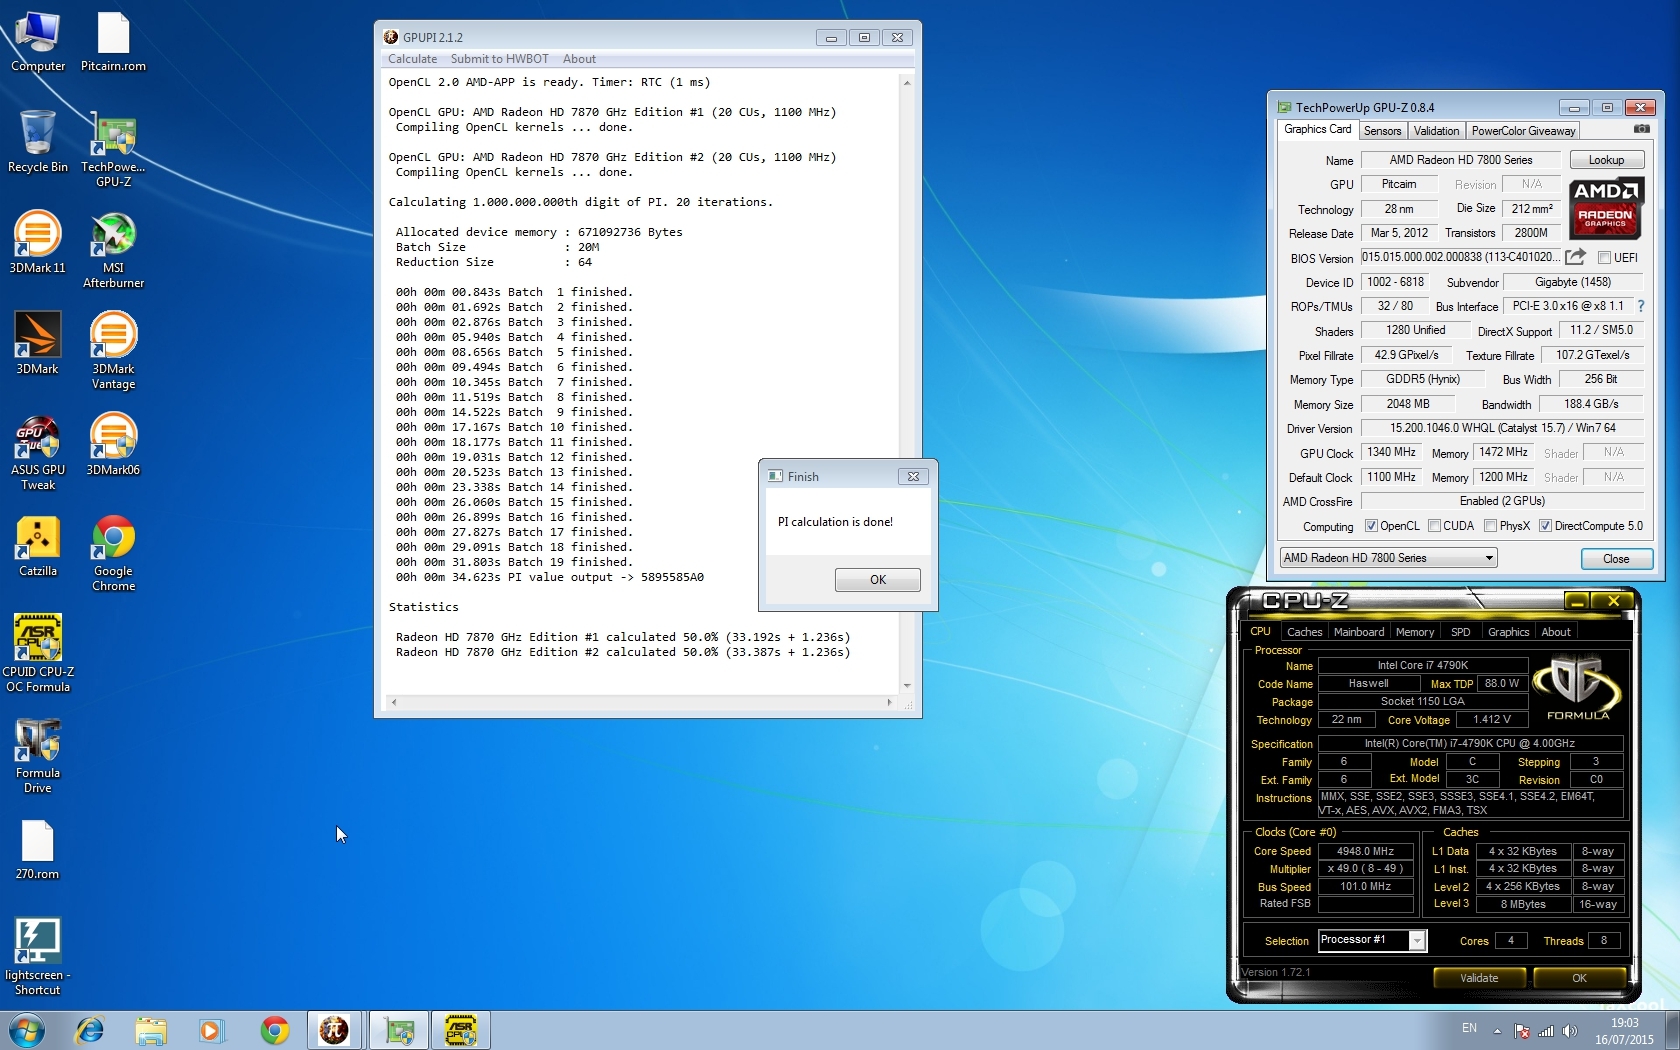Click the Validate button in CPU-Z

pos(1479,978)
